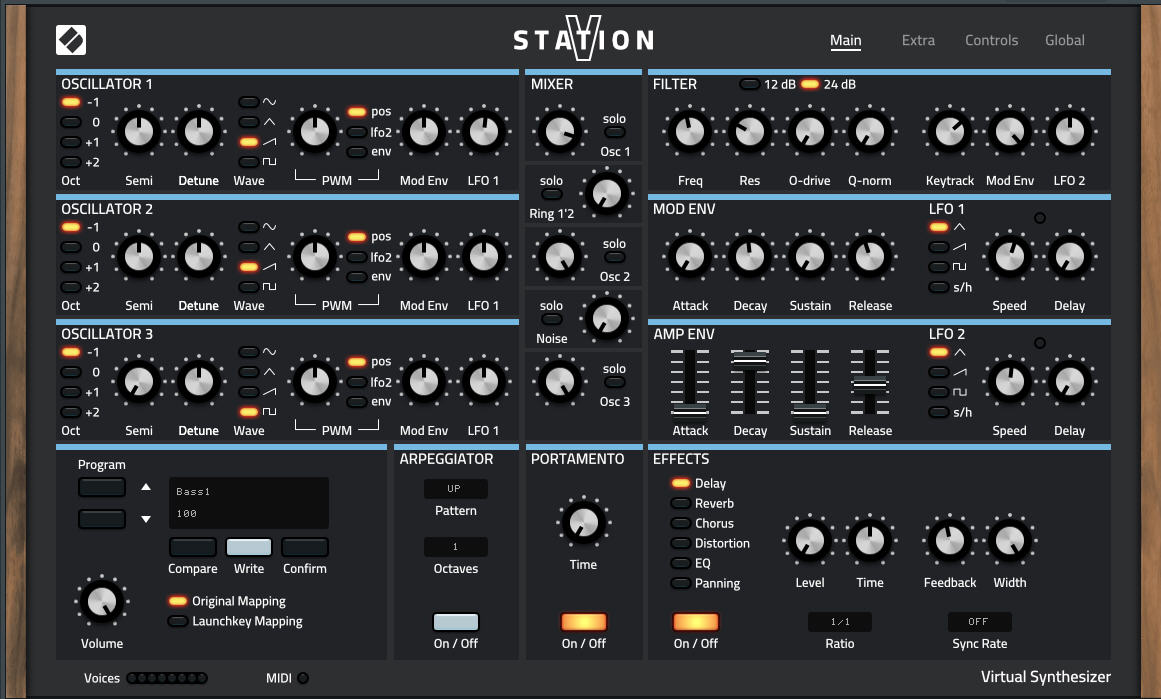Switch to Global tab
1161x699 pixels.
point(1065,40)
